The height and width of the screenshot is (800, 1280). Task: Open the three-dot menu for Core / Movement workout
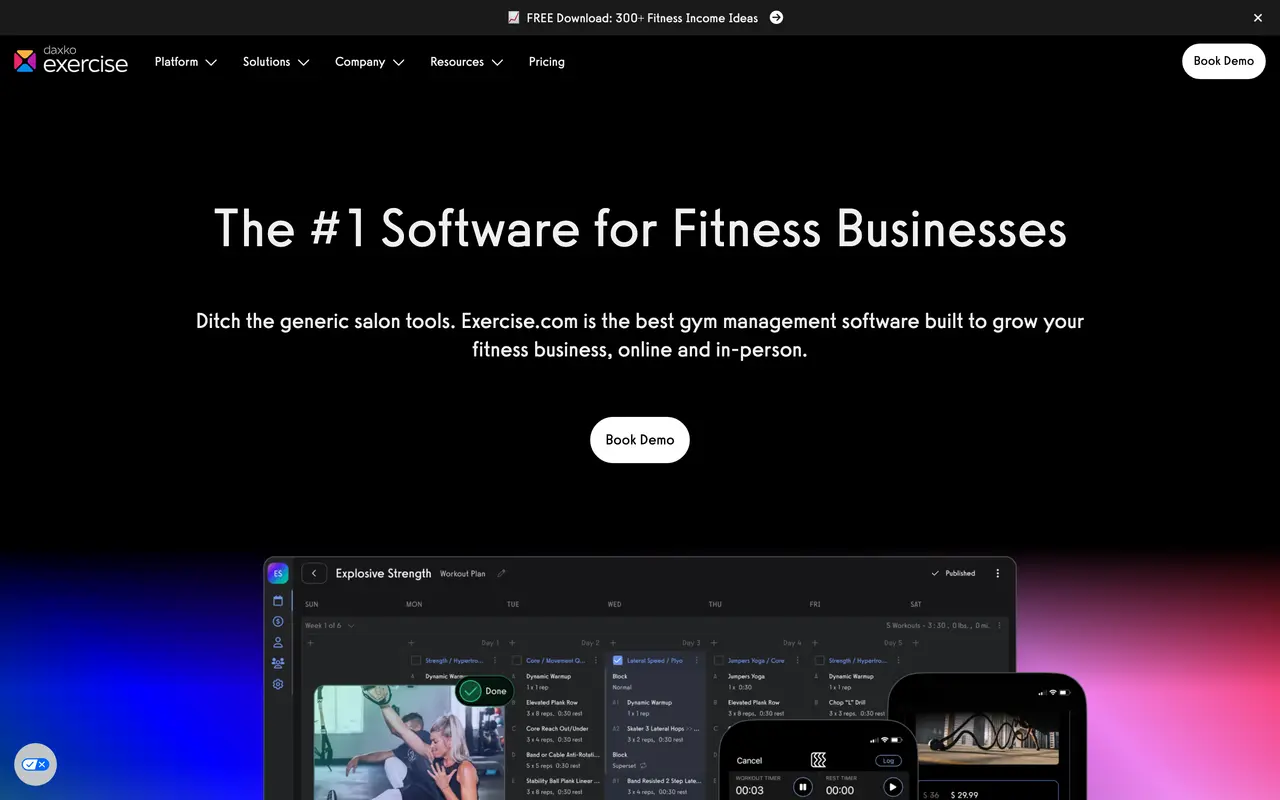595,661
